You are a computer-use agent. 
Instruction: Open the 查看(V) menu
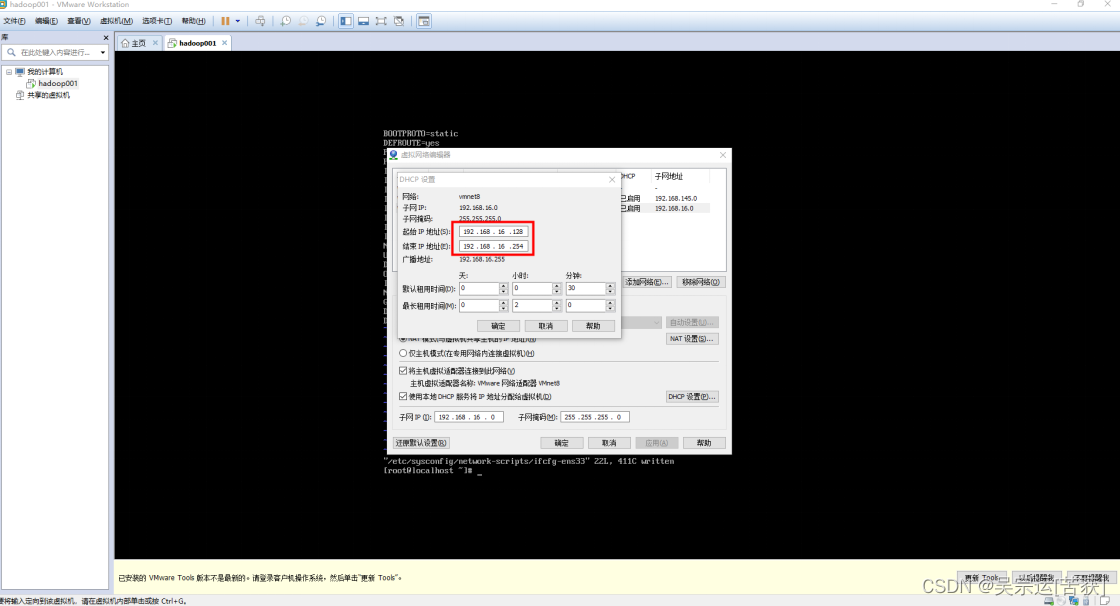(x=79, y=21)
